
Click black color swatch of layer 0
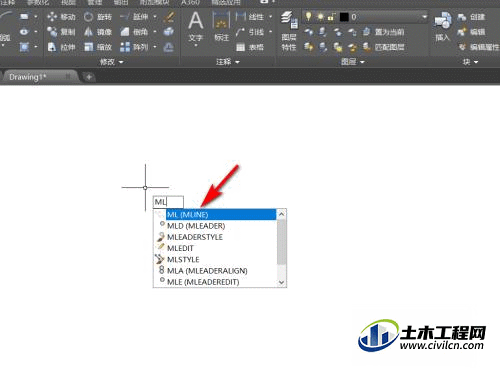click(344, 17)
